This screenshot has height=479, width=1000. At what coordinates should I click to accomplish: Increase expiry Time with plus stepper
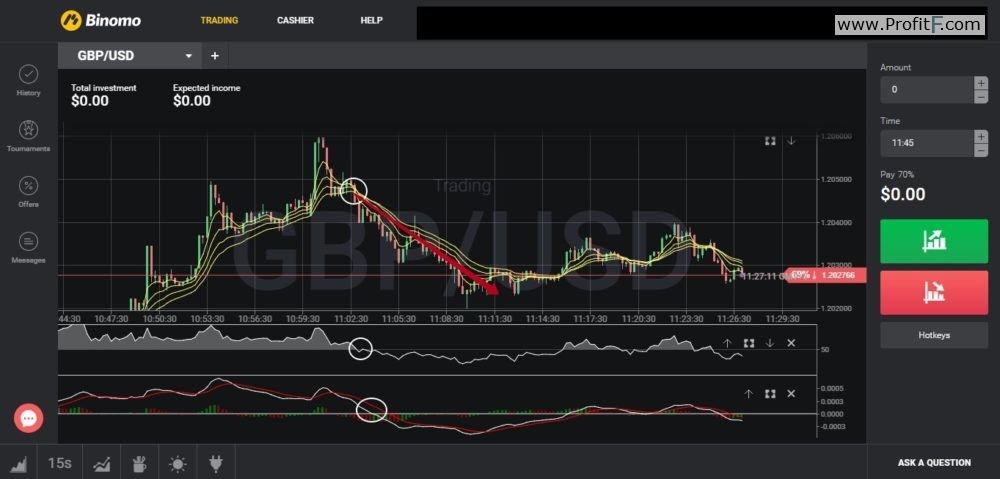pyautogui.click(x=981, y=136)
